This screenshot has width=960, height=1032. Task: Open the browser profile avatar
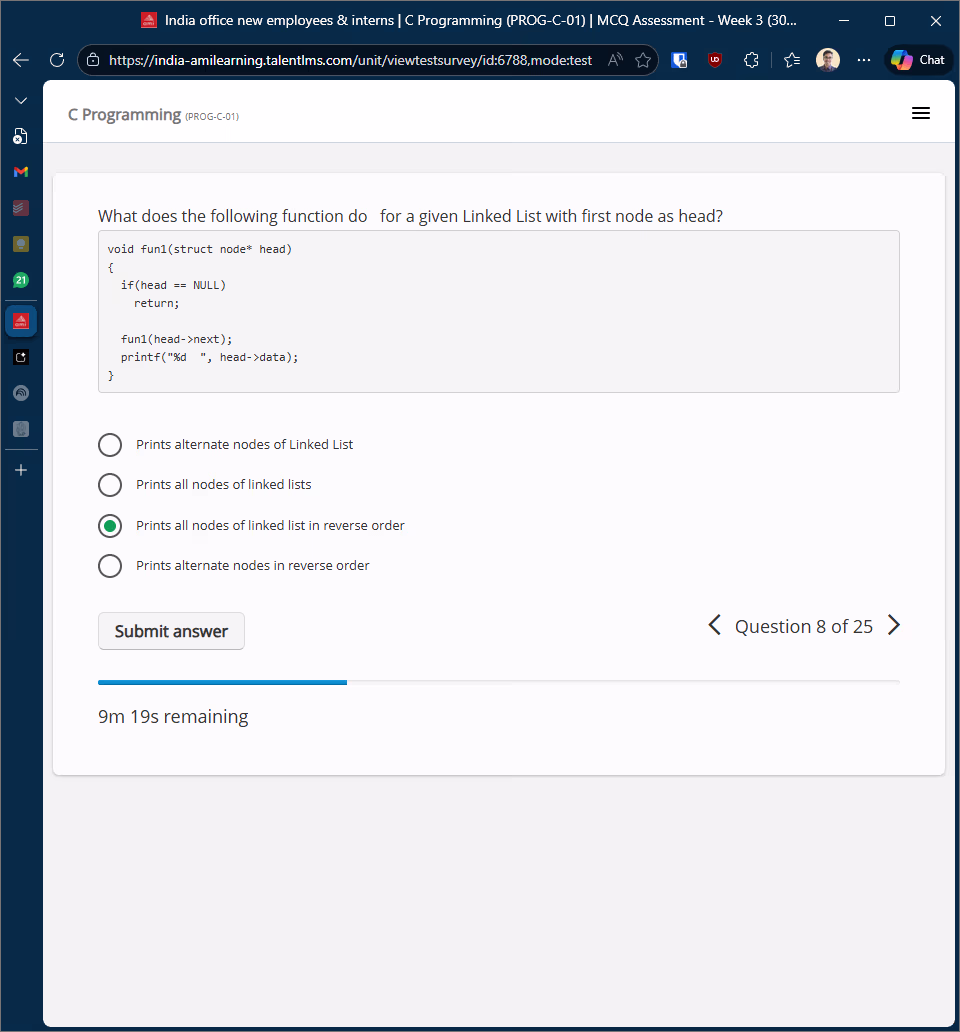point(828,60)
